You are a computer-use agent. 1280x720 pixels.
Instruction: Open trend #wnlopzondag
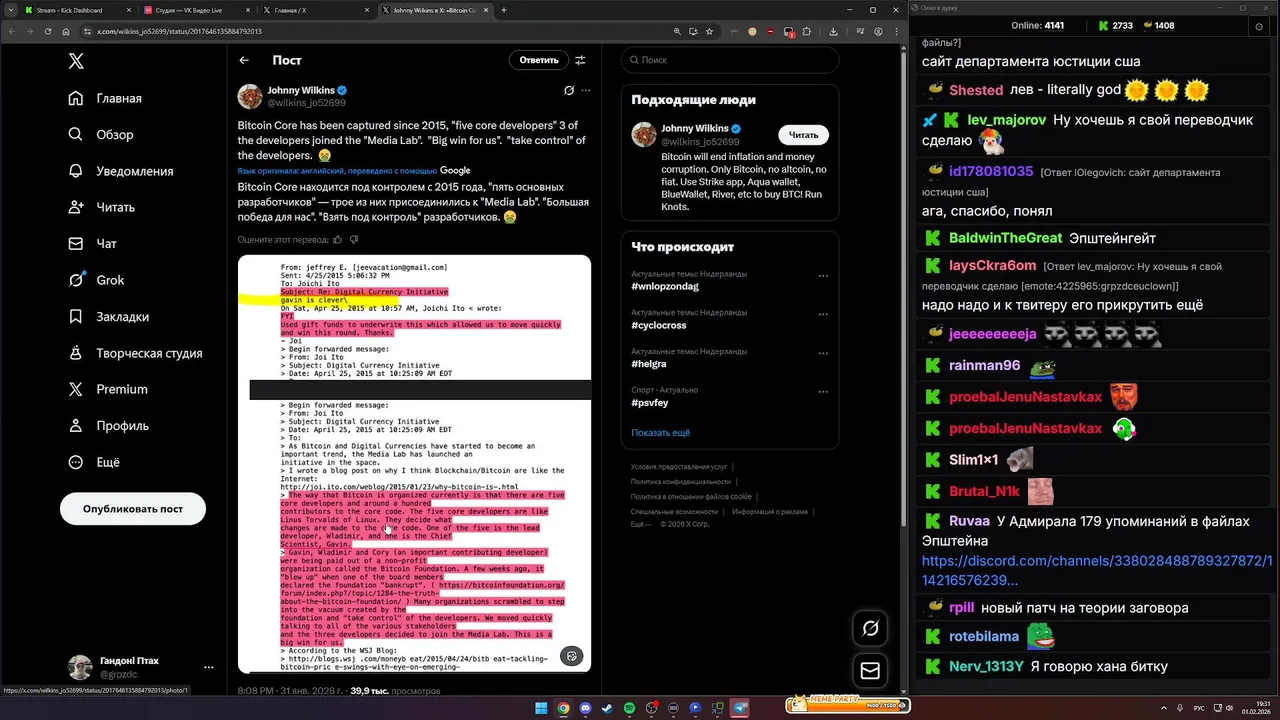[x=665, y=286]
